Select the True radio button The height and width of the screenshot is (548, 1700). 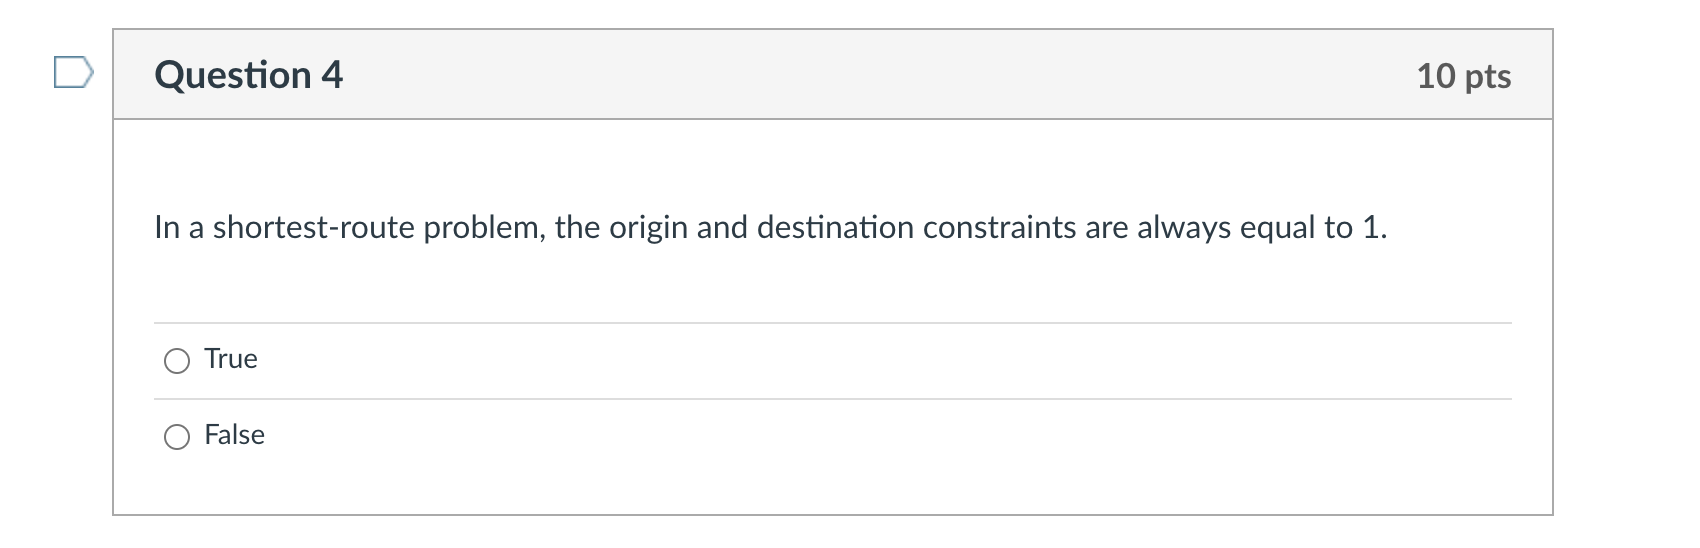point(177,361)
